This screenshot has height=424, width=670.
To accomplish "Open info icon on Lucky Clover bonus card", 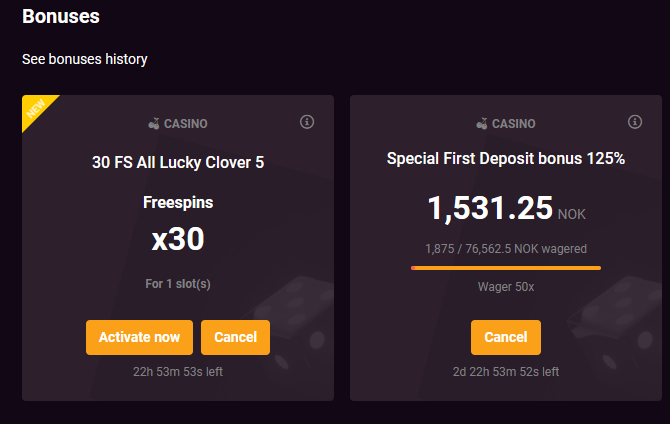I will (x=307, y=122).
